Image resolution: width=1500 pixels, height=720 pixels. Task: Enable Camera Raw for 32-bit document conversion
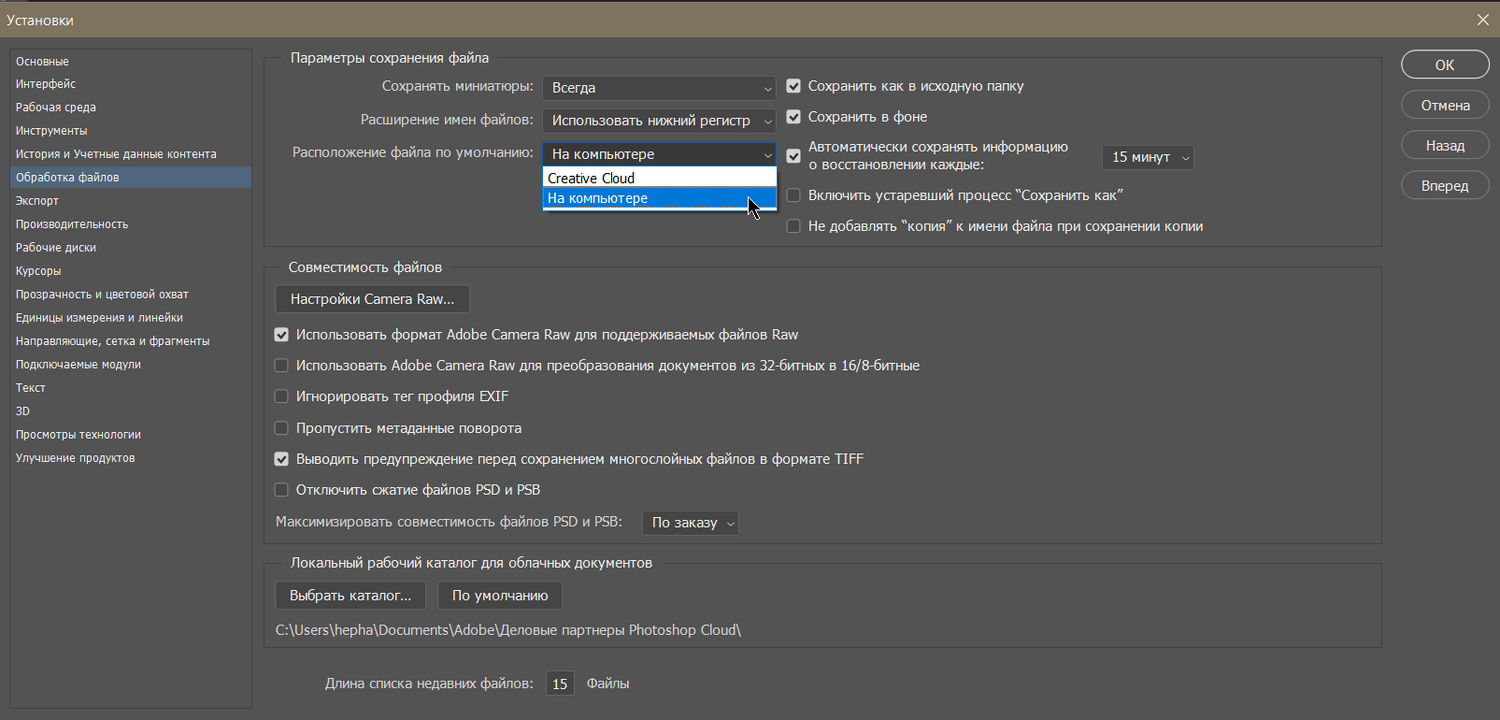(282, 366)
